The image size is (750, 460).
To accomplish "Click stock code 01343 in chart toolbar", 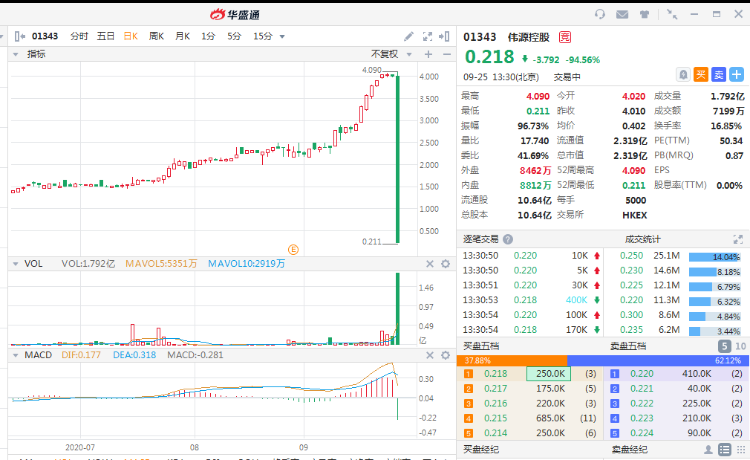I will coord(45,36).
